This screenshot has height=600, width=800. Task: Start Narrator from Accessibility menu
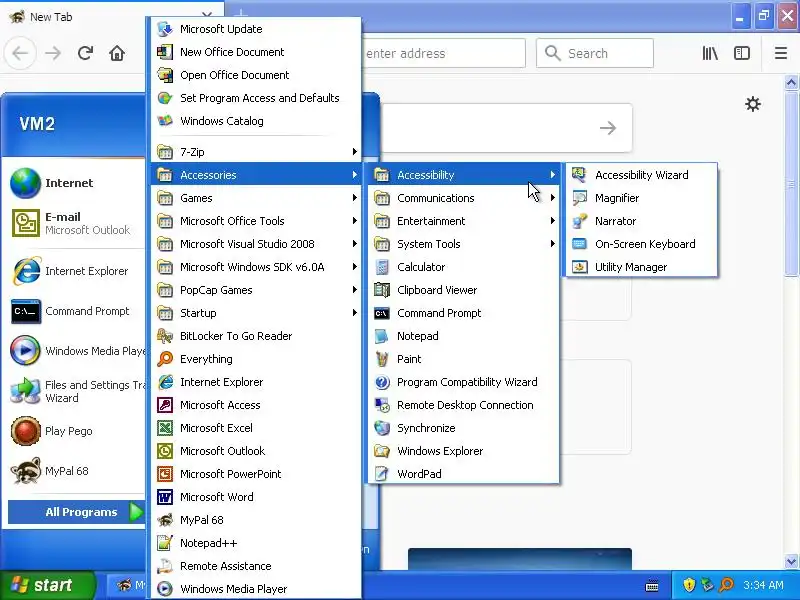tap(641, 221)
